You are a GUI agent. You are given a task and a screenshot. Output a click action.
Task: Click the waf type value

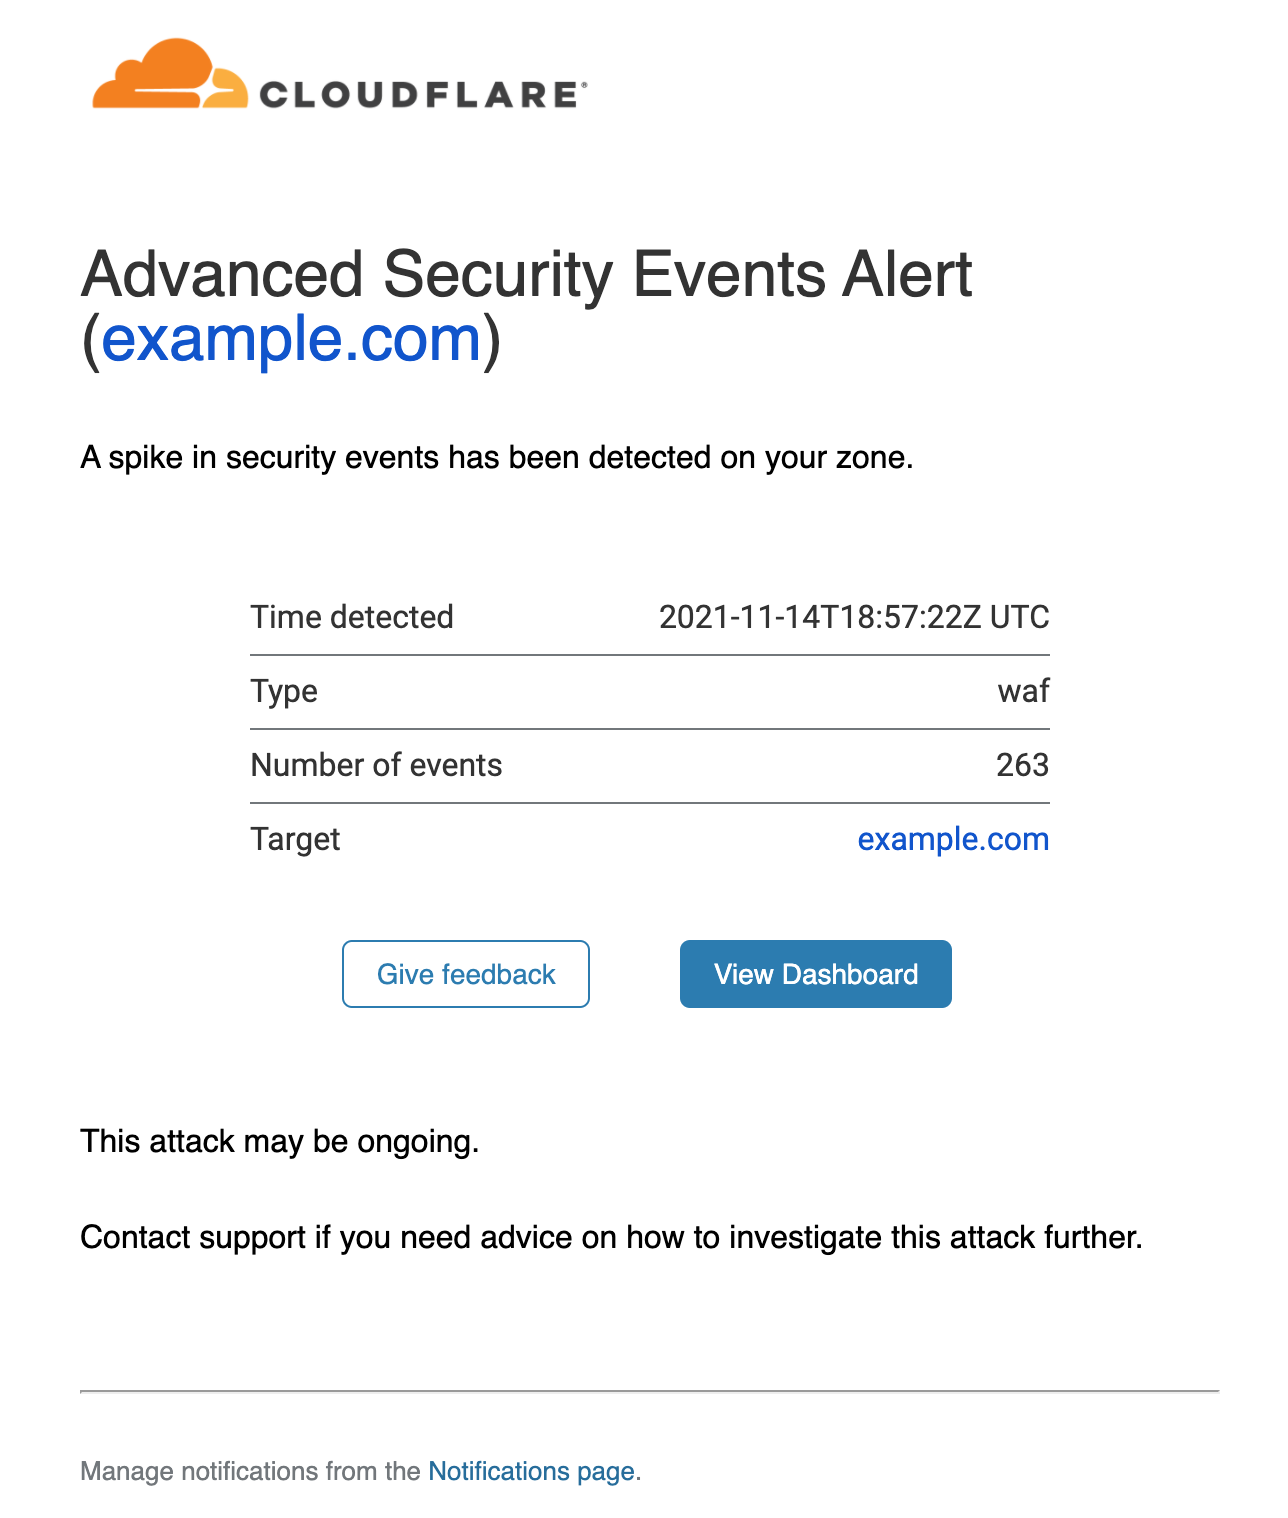point(1023,691)
